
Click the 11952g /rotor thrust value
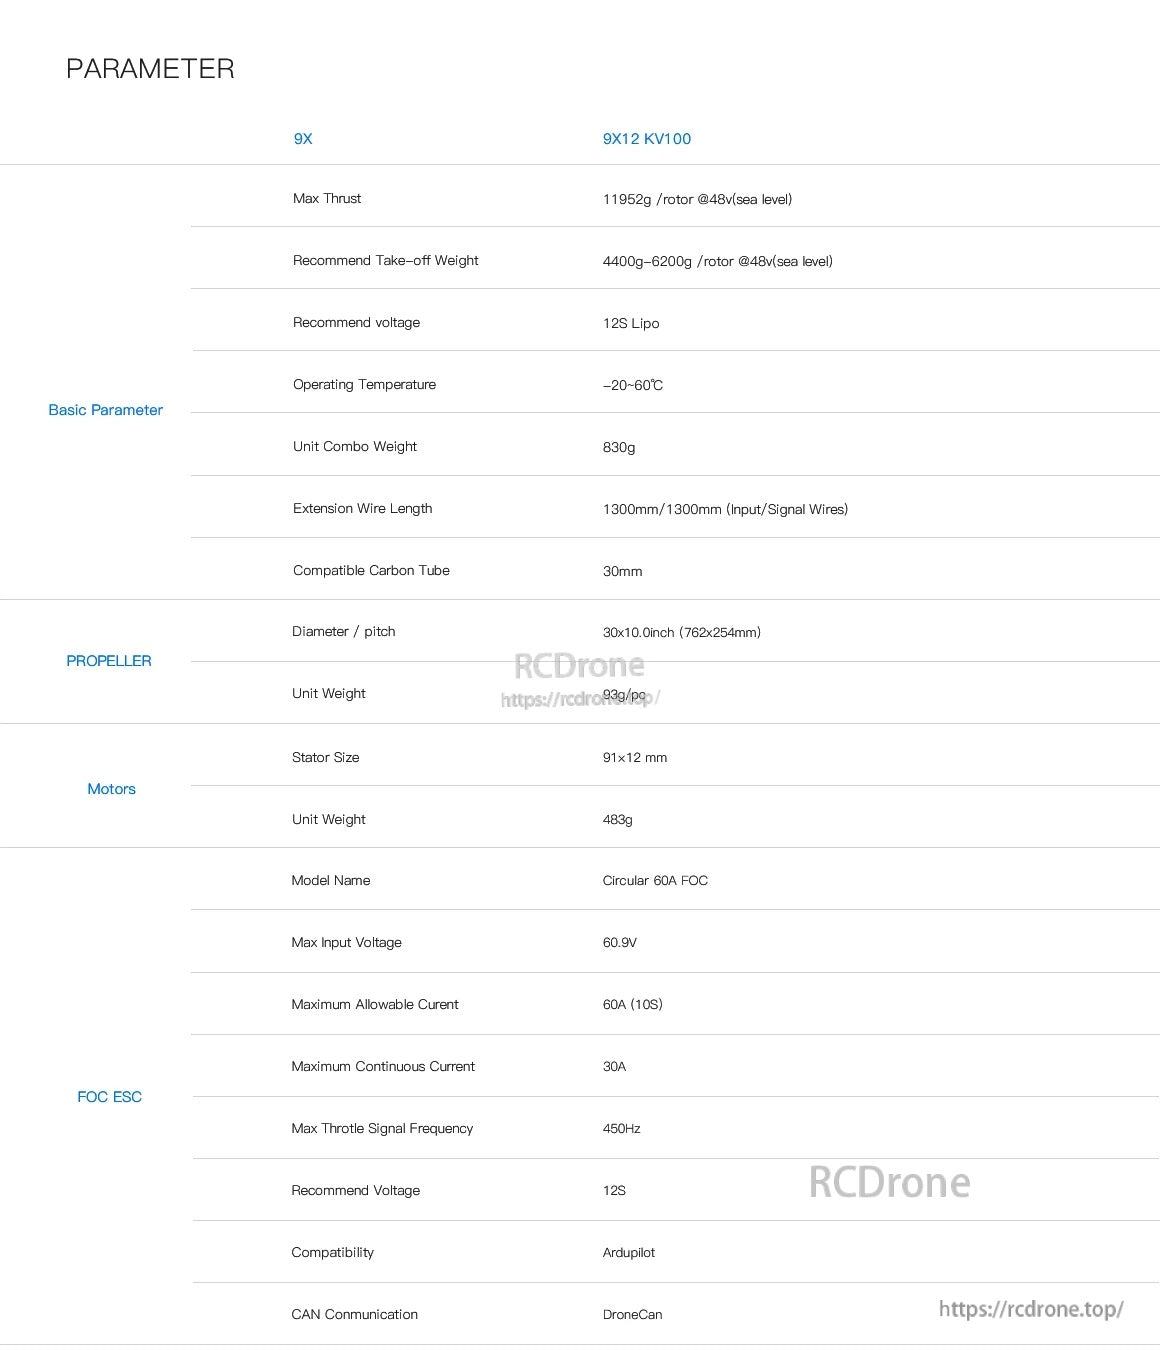(697, 199)
